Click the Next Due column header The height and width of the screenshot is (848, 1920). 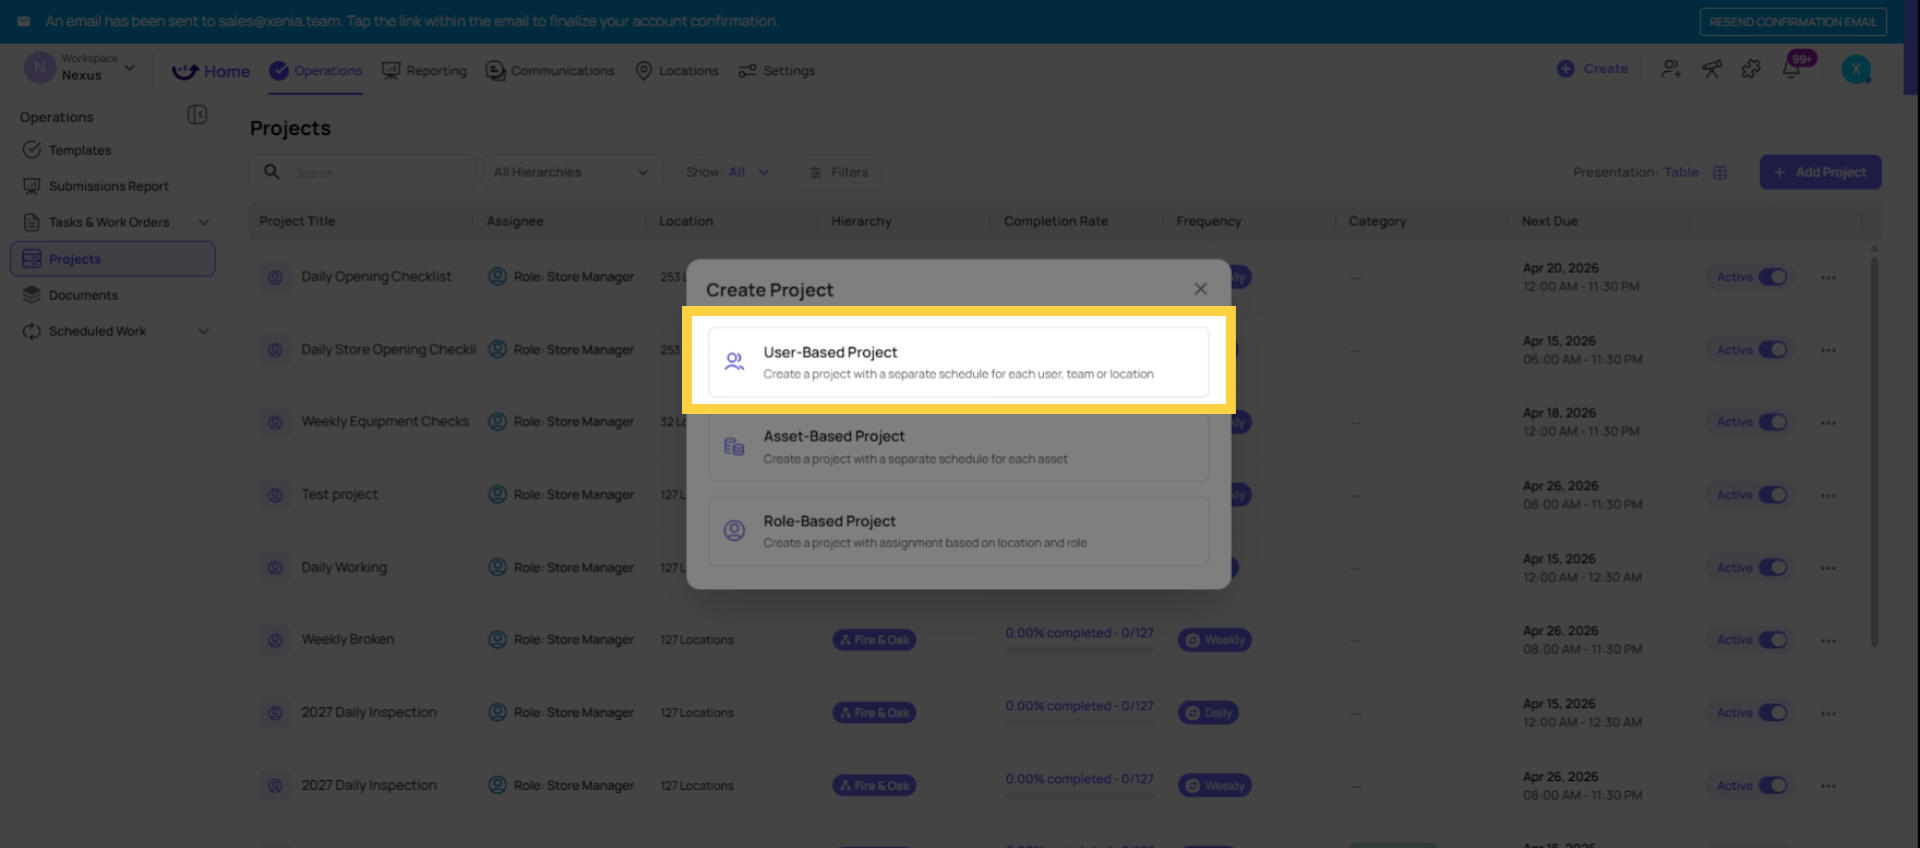point(1549,221)
